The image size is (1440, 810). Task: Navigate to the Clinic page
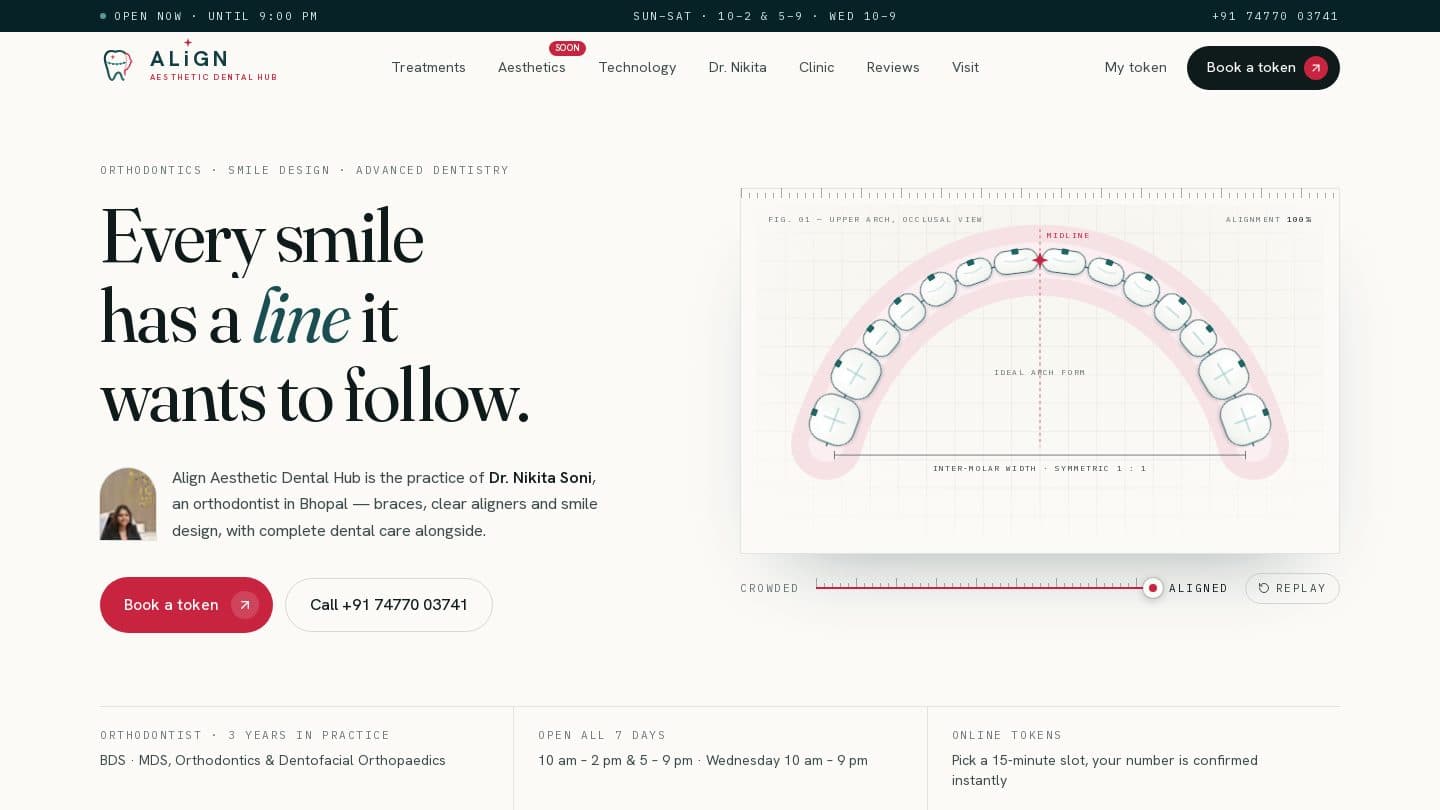pos(816,67)
